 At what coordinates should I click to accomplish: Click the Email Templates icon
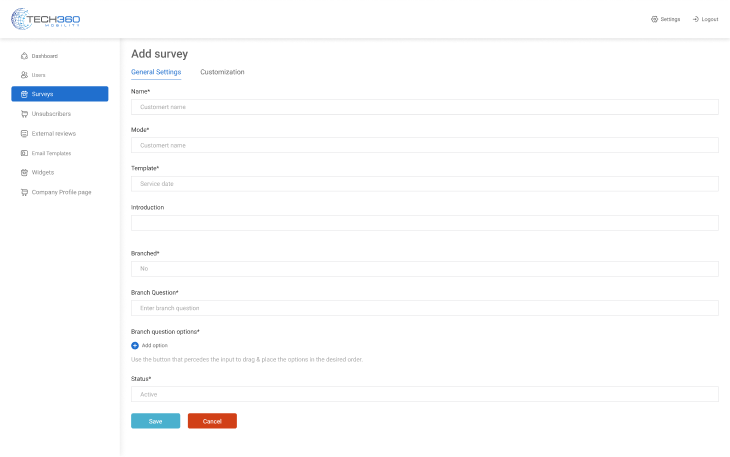coord(24,153)
